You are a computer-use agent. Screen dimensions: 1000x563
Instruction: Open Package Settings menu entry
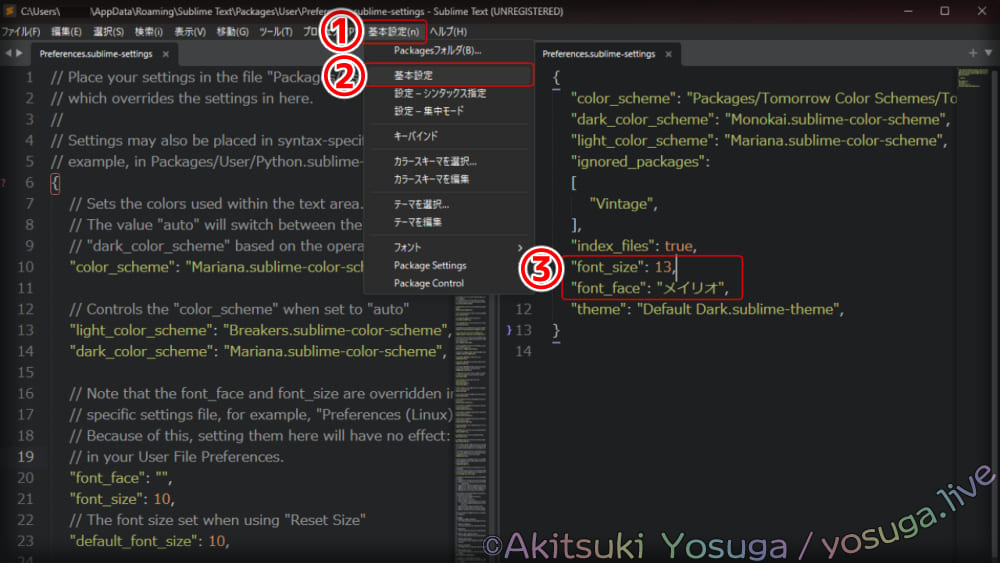429,266
